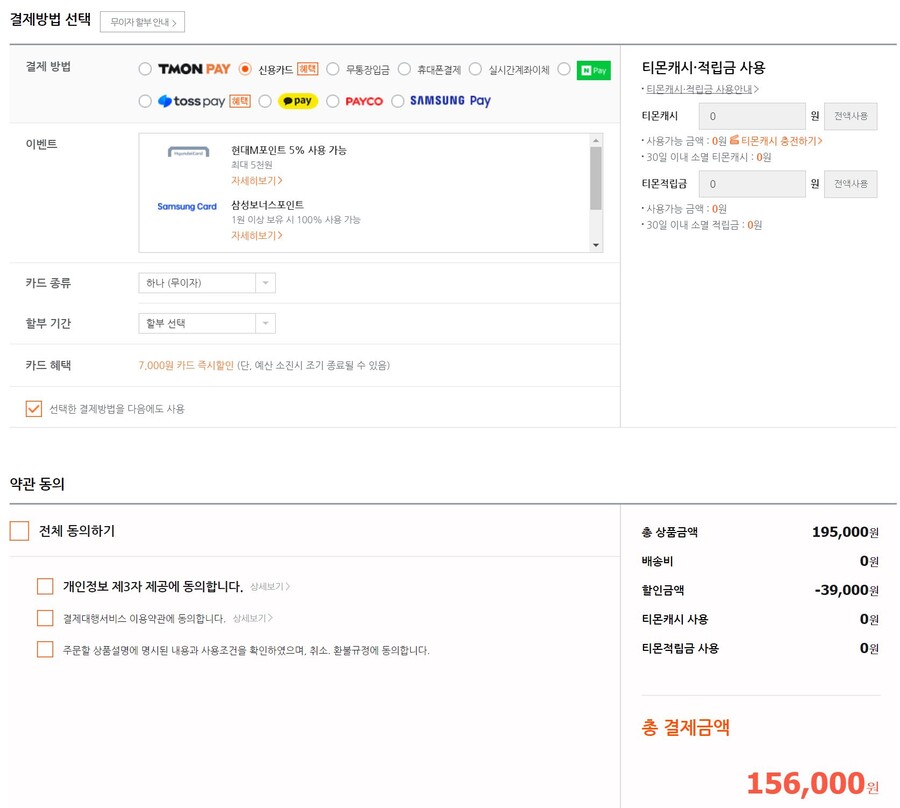Image resolution: width=900 pixels, height=808 pixels.
Task: Pick the Kakao Pay payment icon
Action: point(297,101)
